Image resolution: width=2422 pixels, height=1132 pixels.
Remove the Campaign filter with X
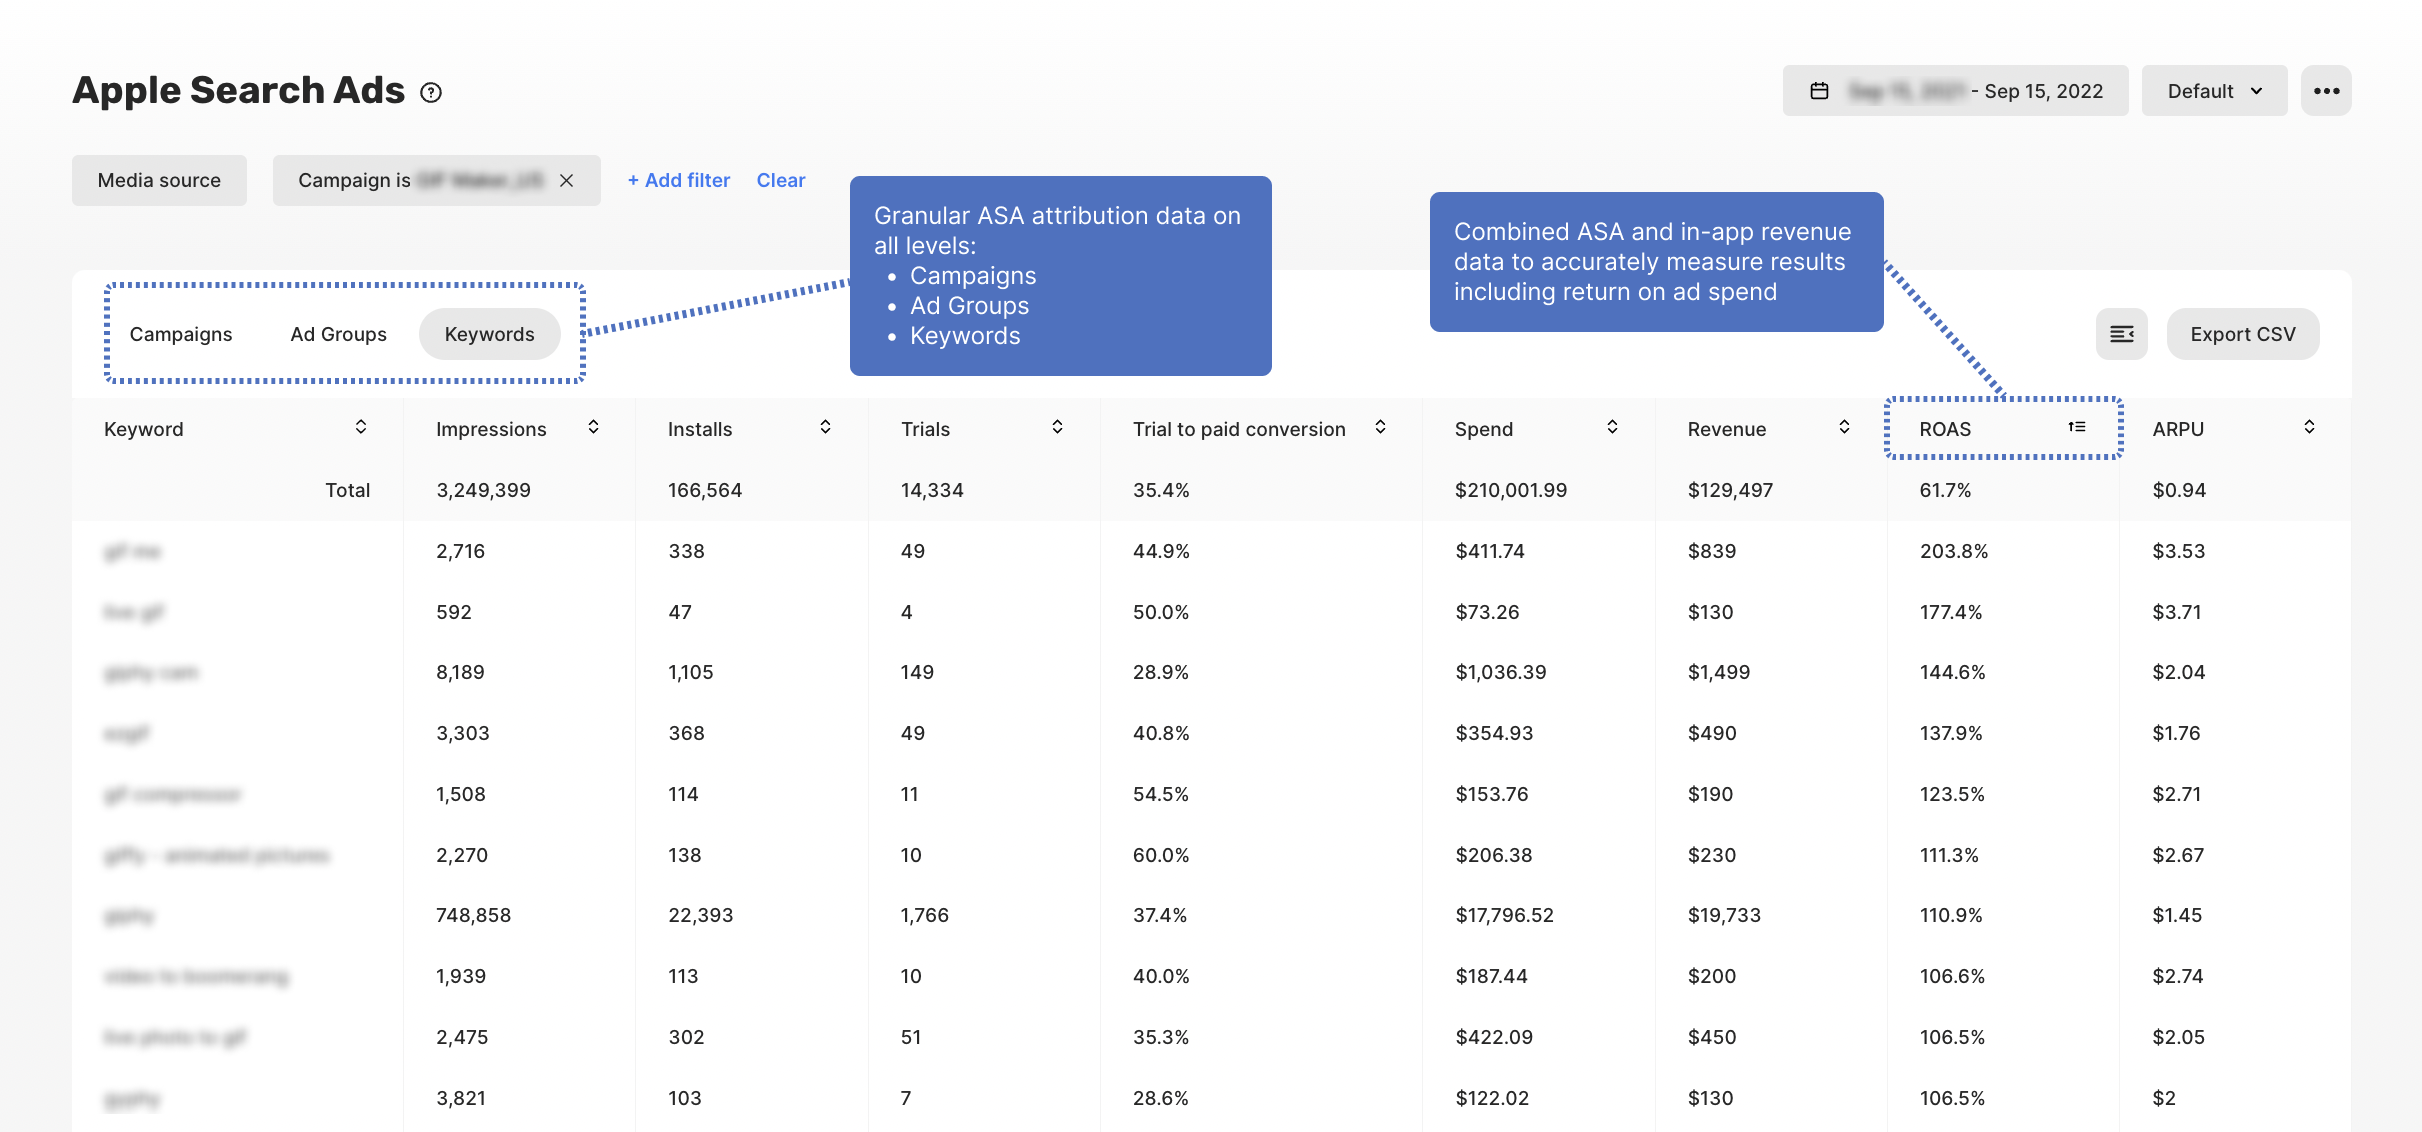point(567,181)
